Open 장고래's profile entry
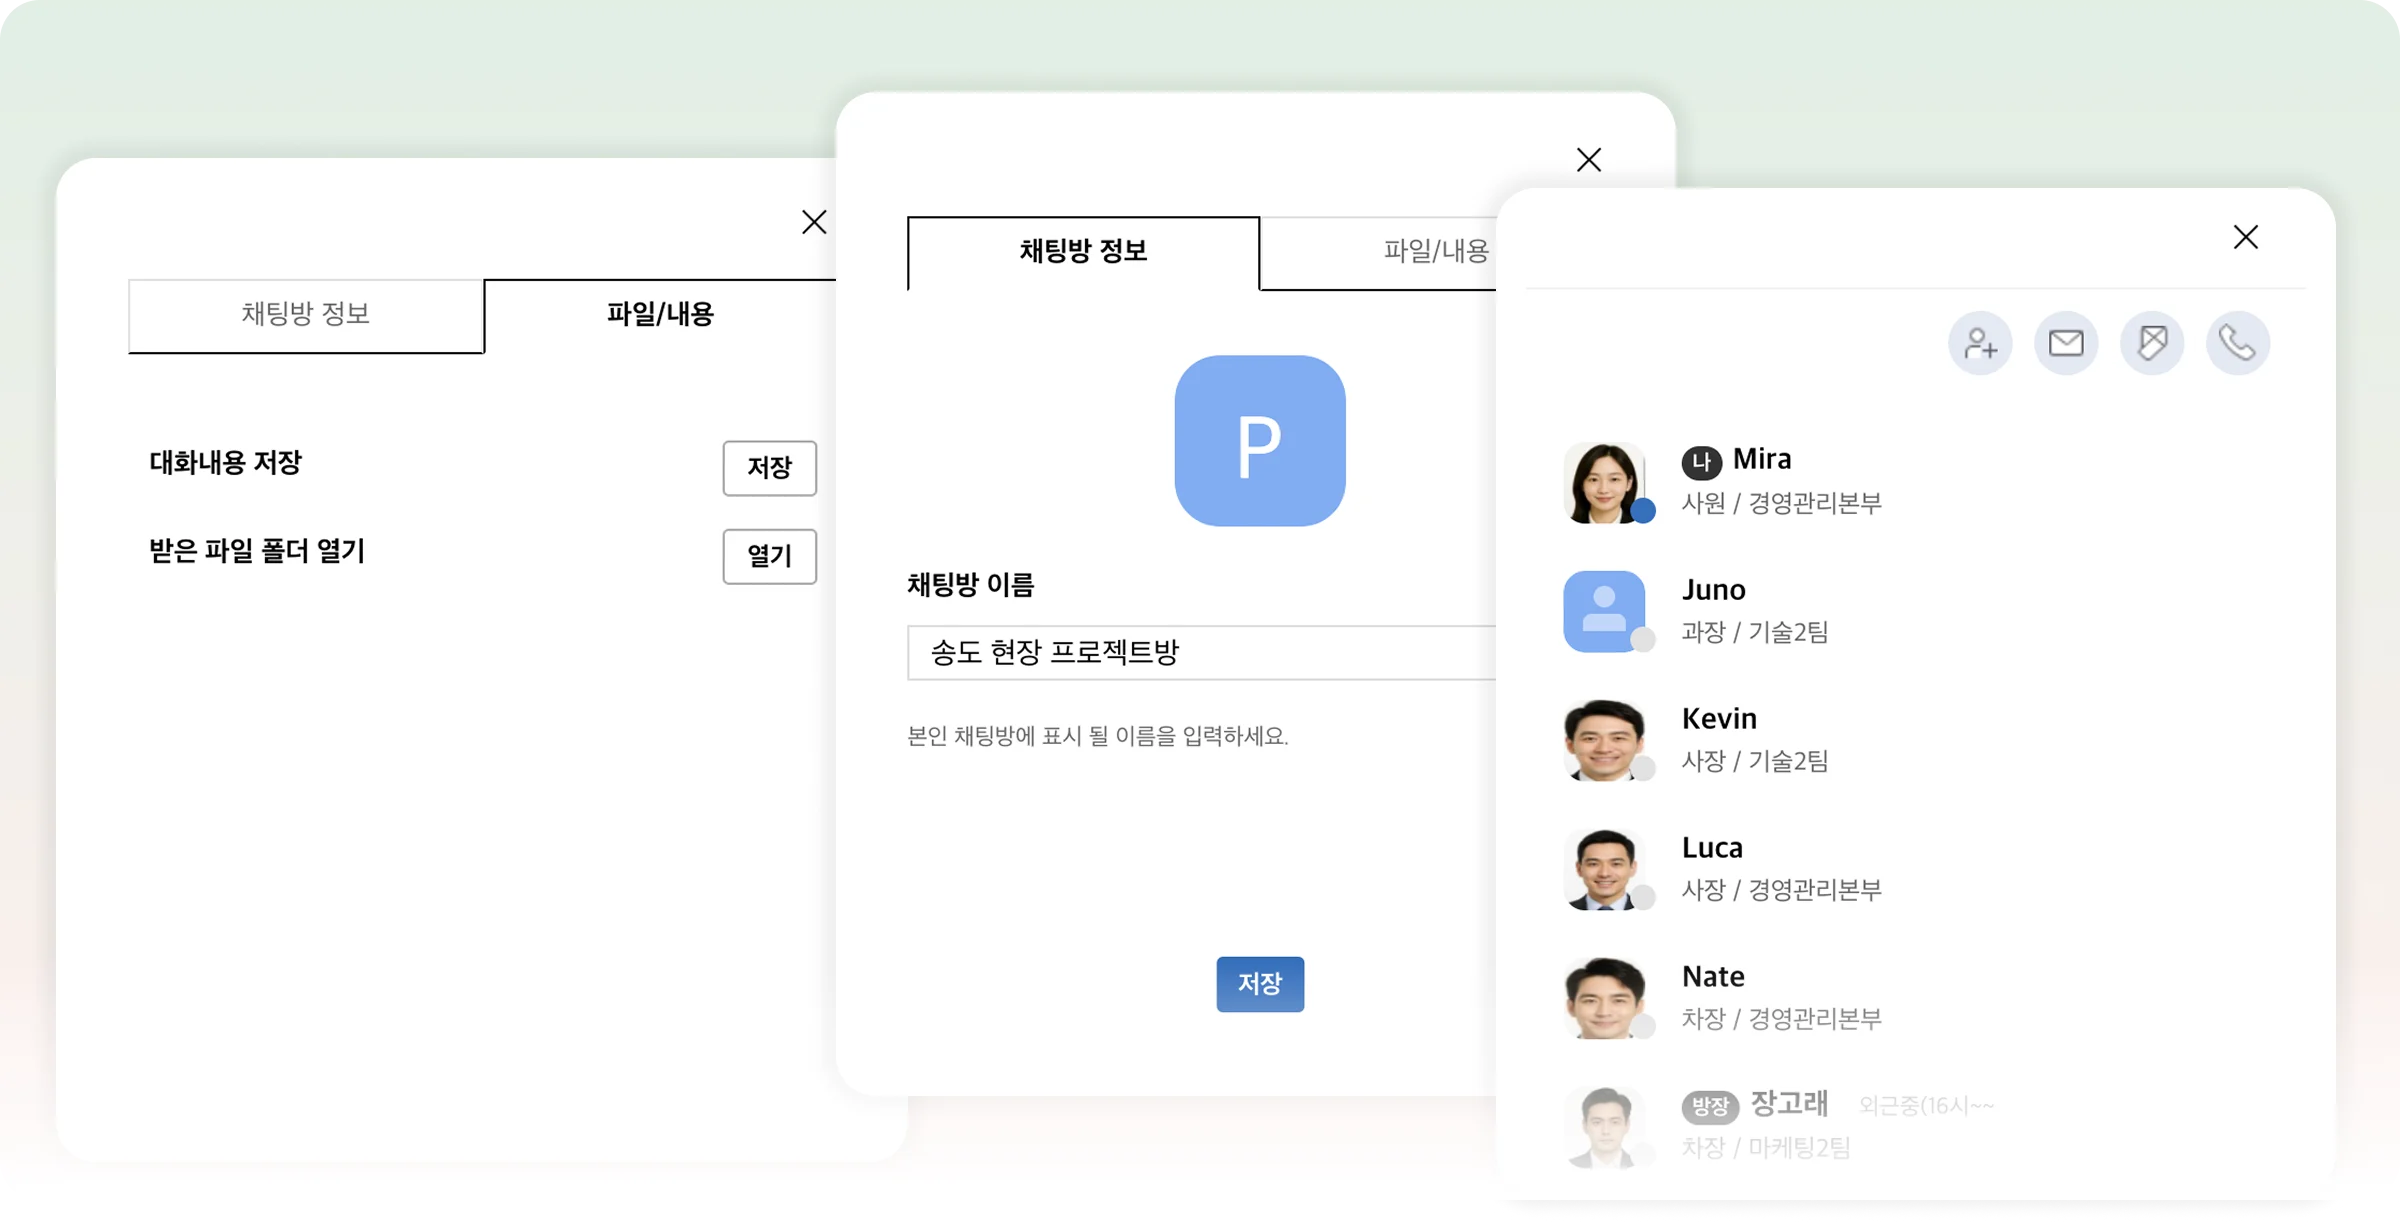 click(1789, 1104)
